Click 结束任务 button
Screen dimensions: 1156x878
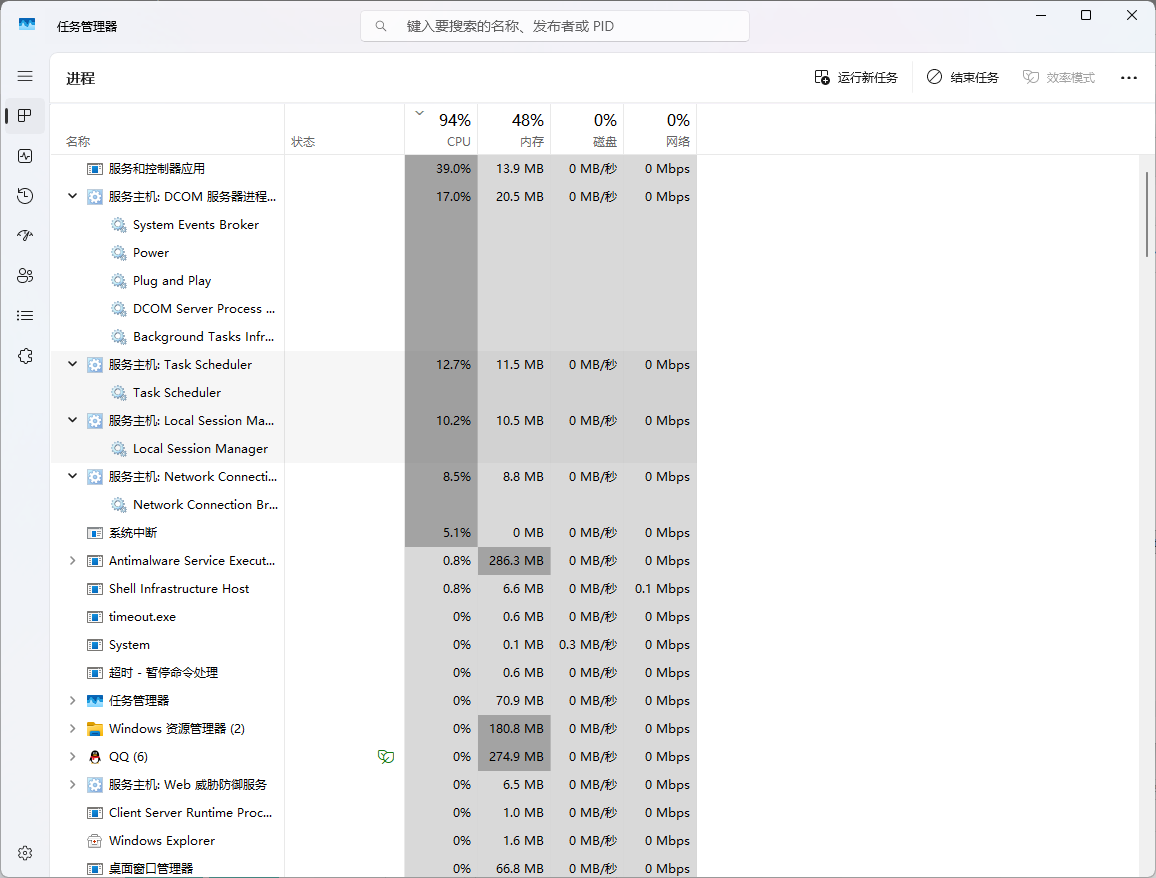(962, 78)
